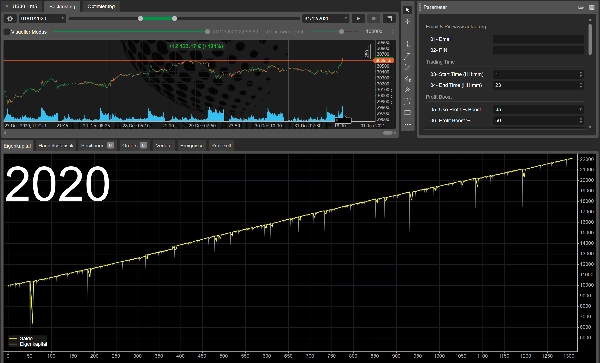Image resolution: width=600 pixels, height=363 pixels.
Task: Stop the running backtest
Action: click(373, 18)
